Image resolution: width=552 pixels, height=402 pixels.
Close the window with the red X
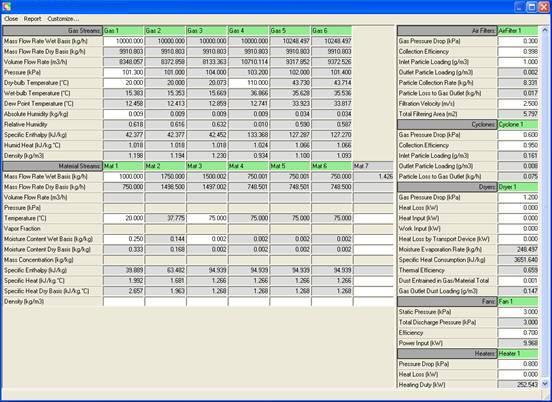(x=544, y=7)
